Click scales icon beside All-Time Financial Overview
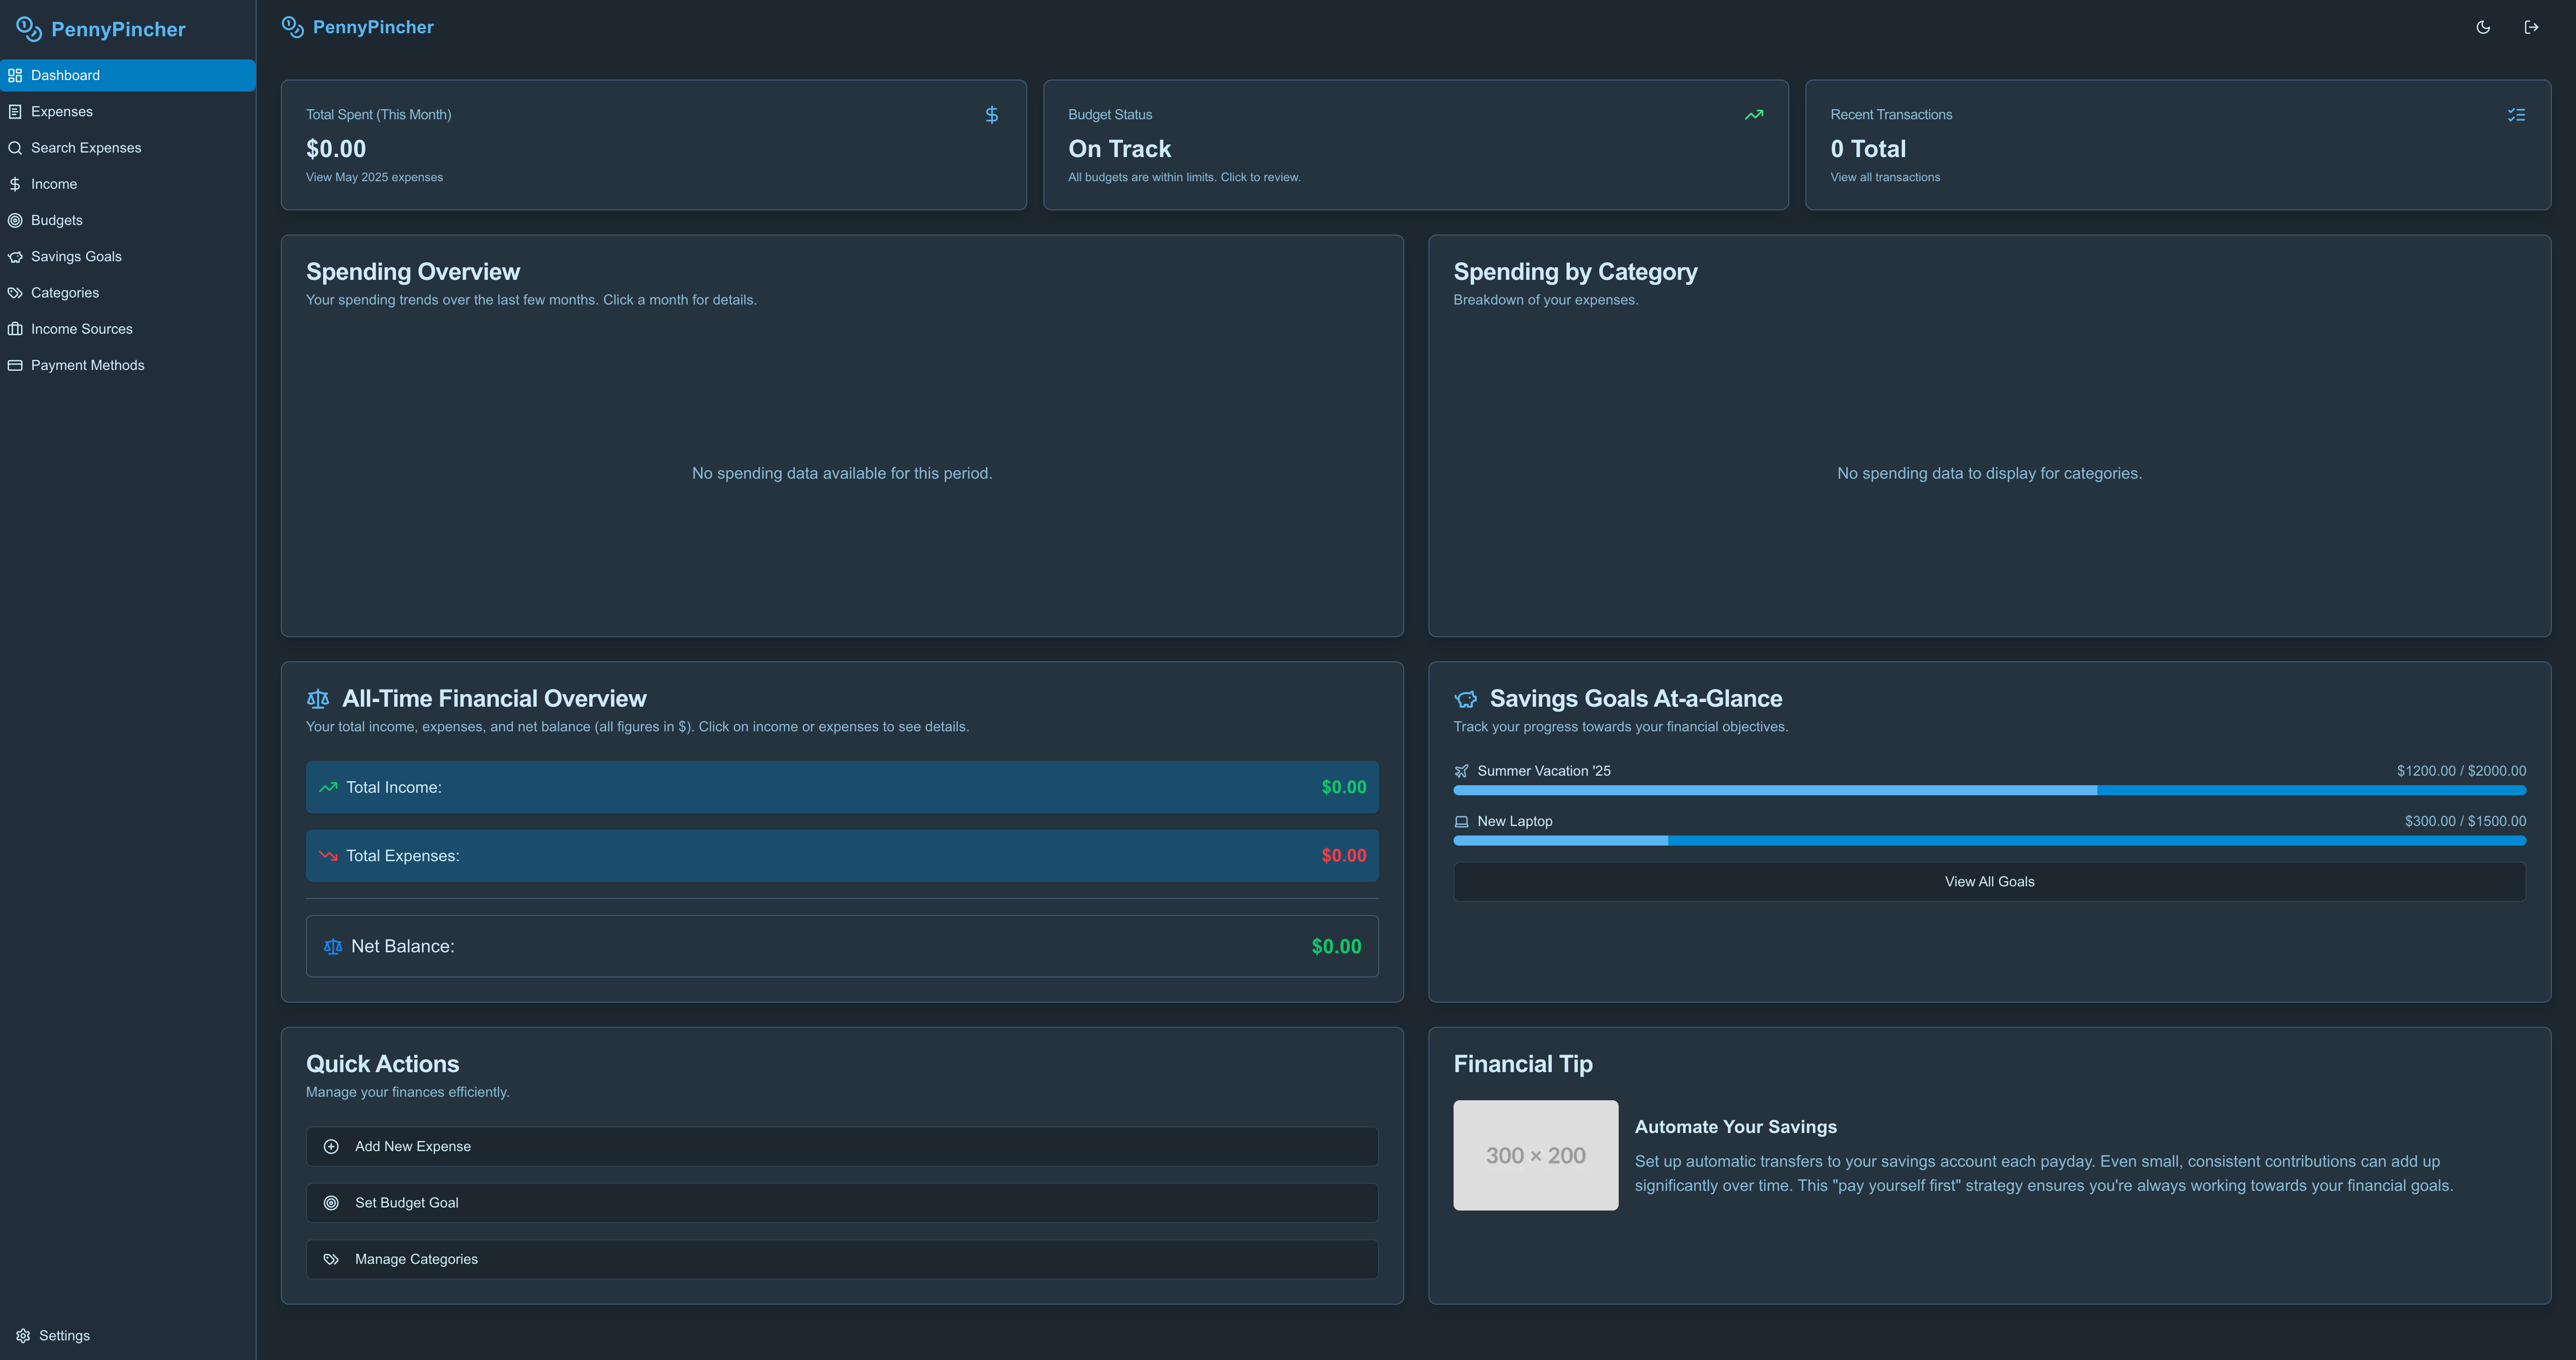The height and width of the screenshot is (1360, 2576). click(318, 699)
